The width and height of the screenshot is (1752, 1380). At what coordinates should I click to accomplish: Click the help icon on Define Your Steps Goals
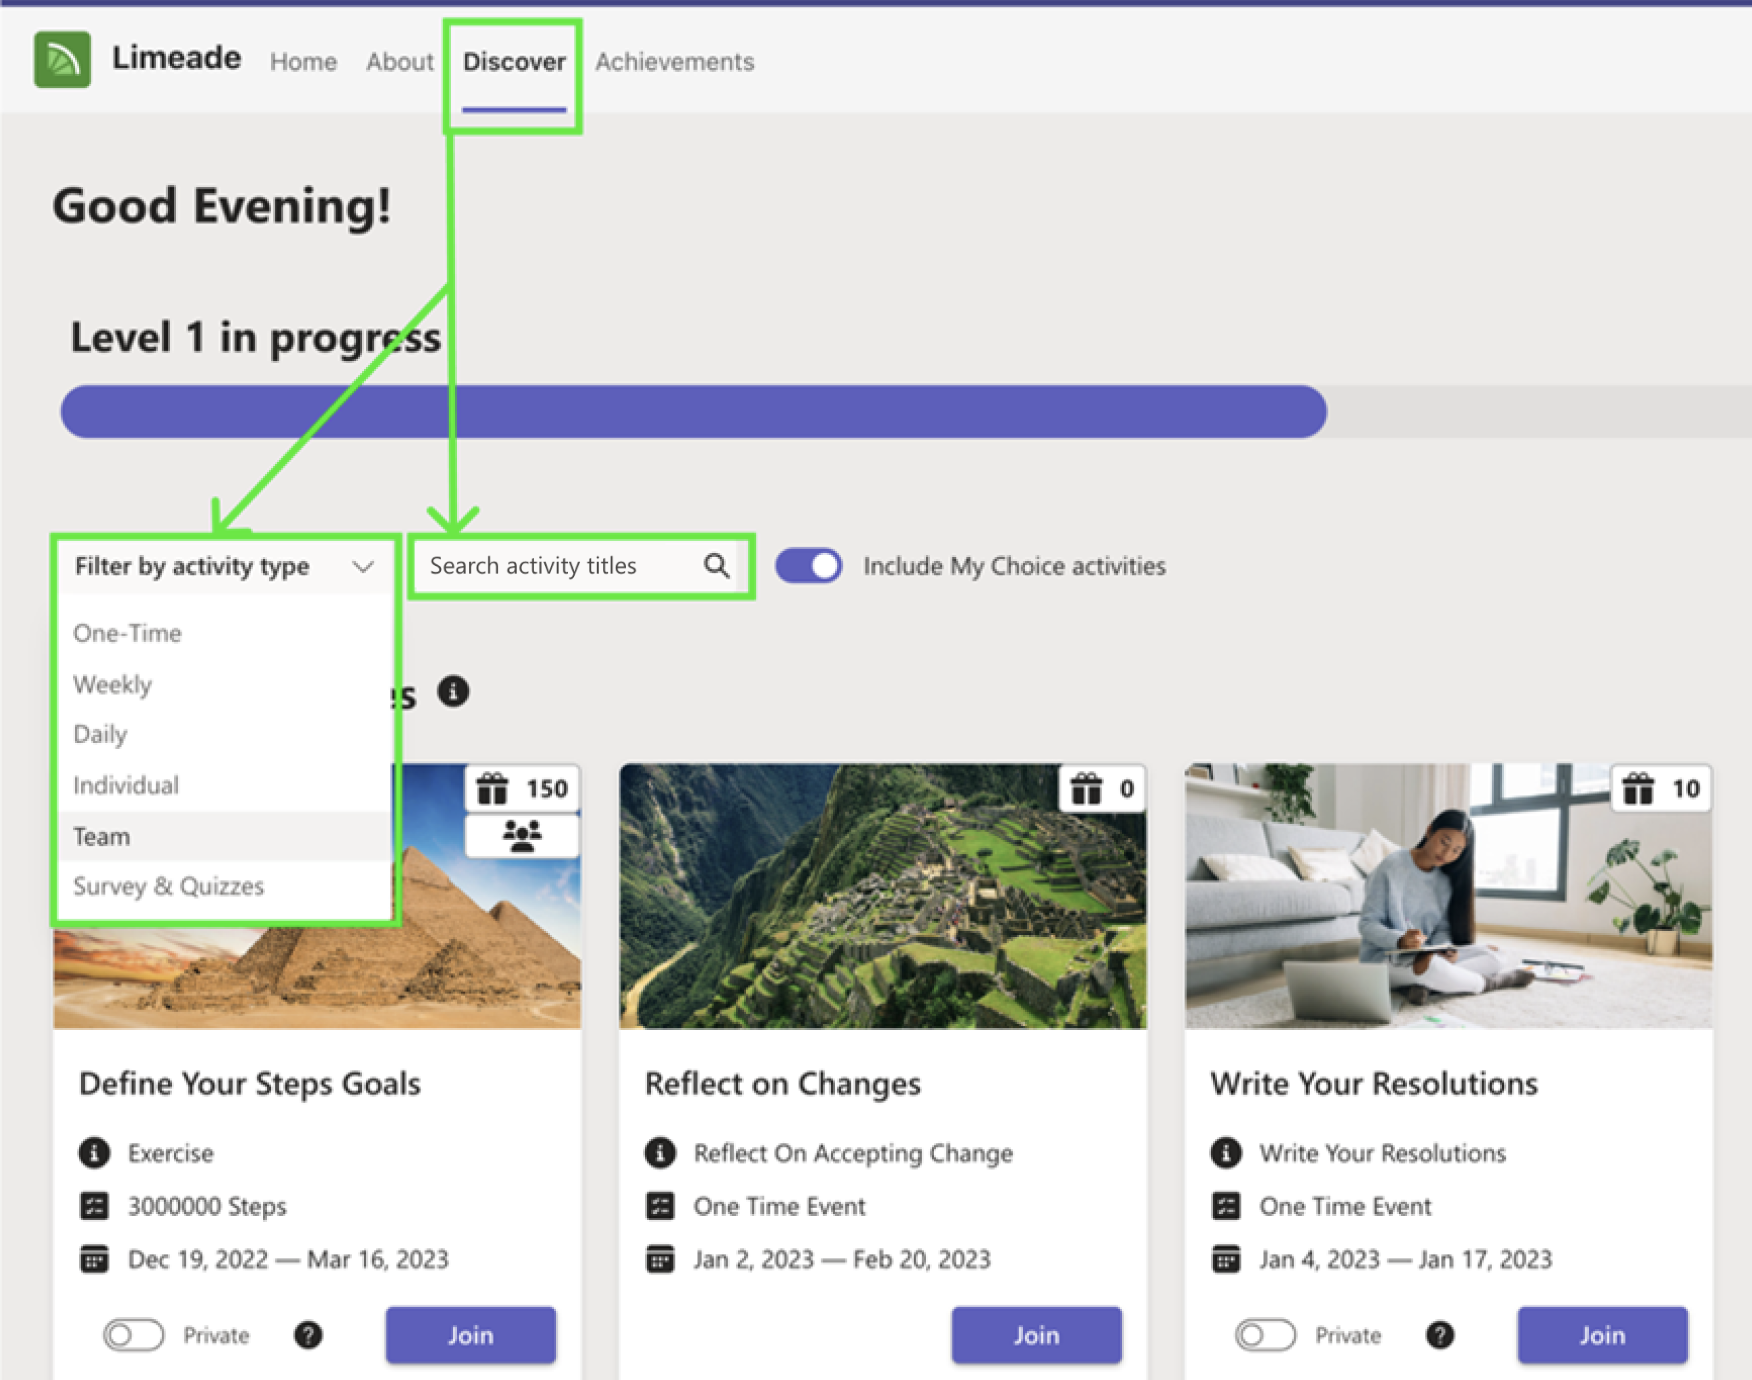[x=308, y=1335]
